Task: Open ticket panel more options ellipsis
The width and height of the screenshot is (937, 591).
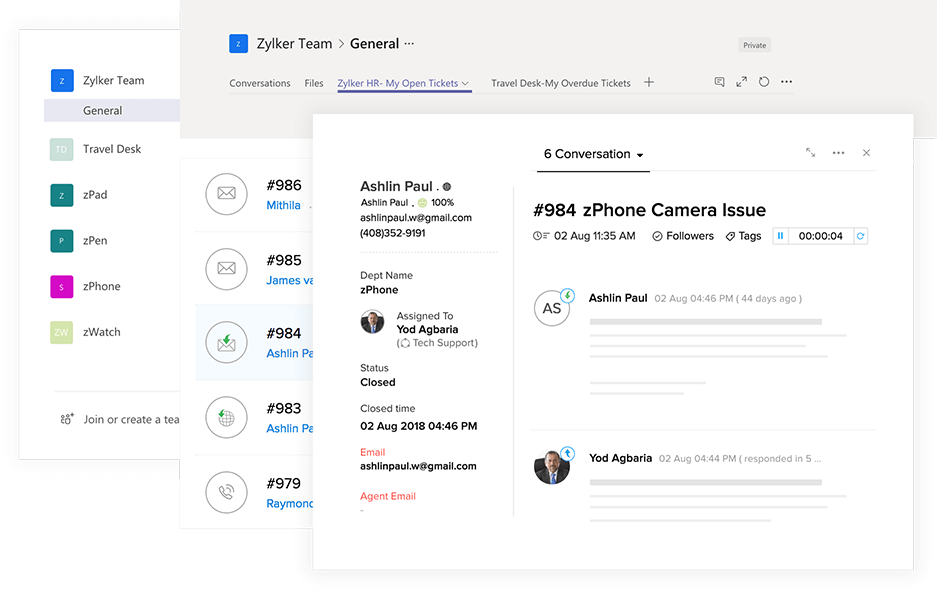Action: 838,153
